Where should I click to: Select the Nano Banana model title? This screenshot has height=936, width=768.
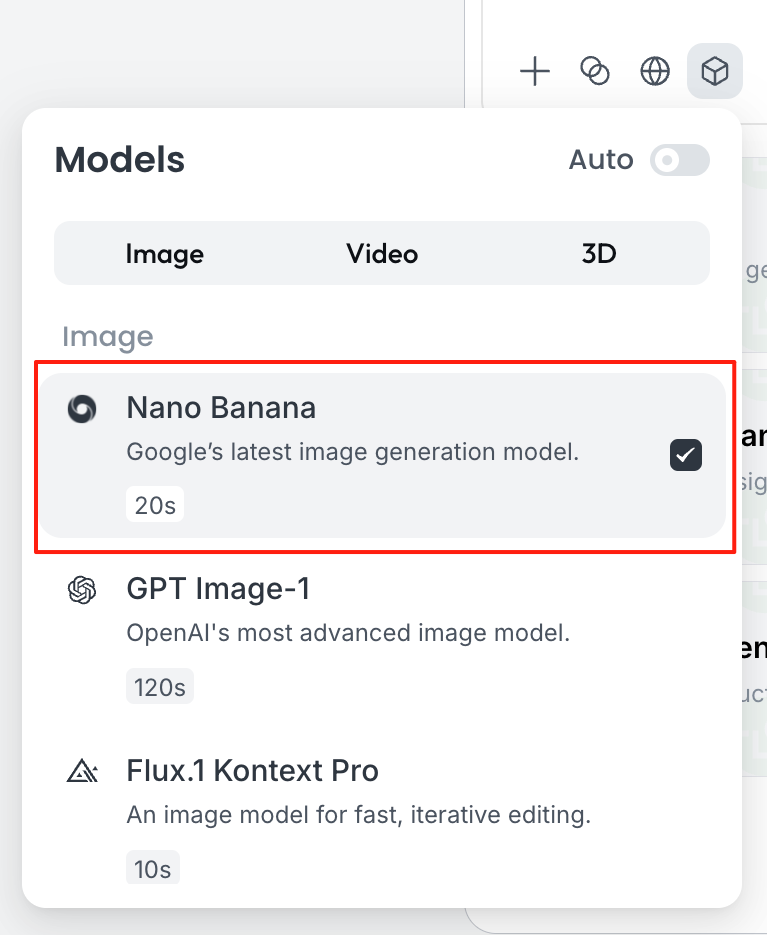tap(221, 408)
